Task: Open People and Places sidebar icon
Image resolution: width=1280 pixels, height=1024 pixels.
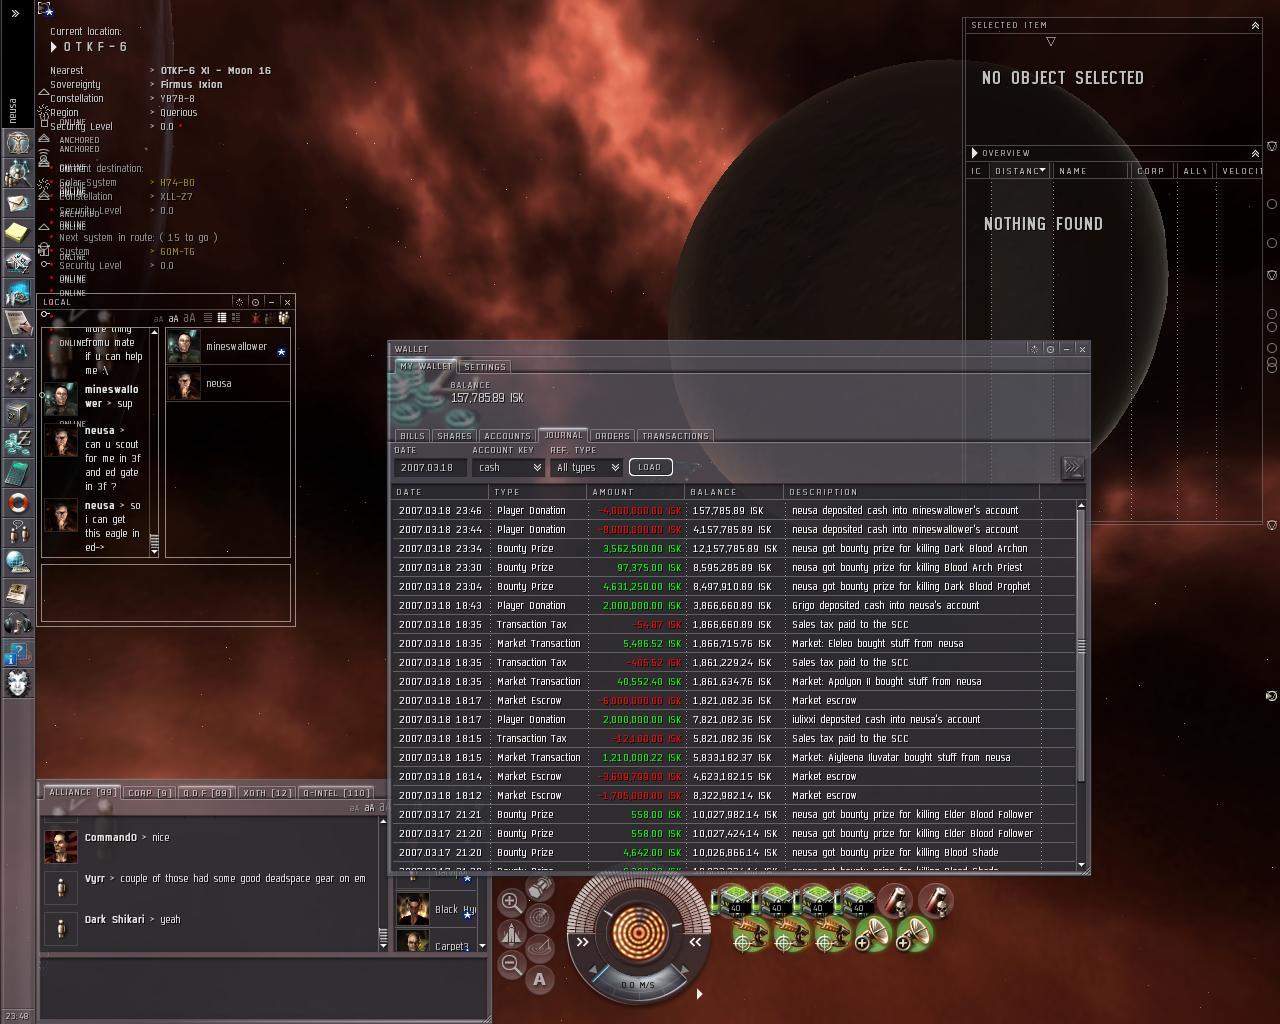Action: coord(18,173)
